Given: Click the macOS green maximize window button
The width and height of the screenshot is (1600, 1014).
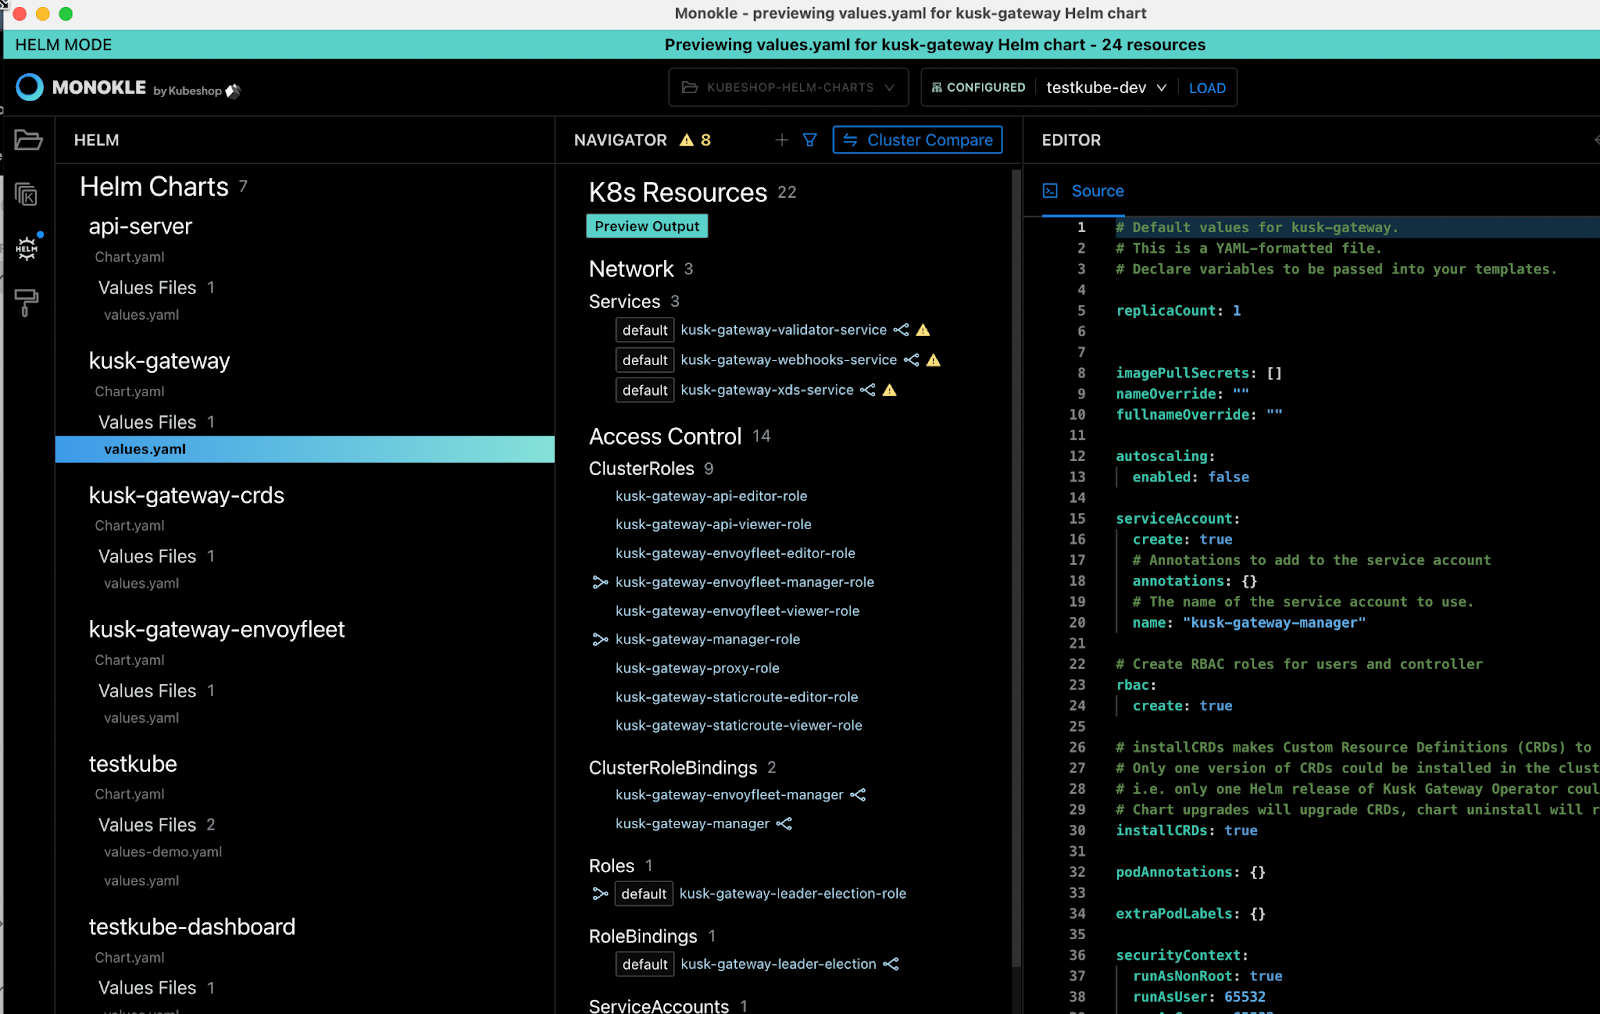Looking at the screenshot, I should (66, 13).
